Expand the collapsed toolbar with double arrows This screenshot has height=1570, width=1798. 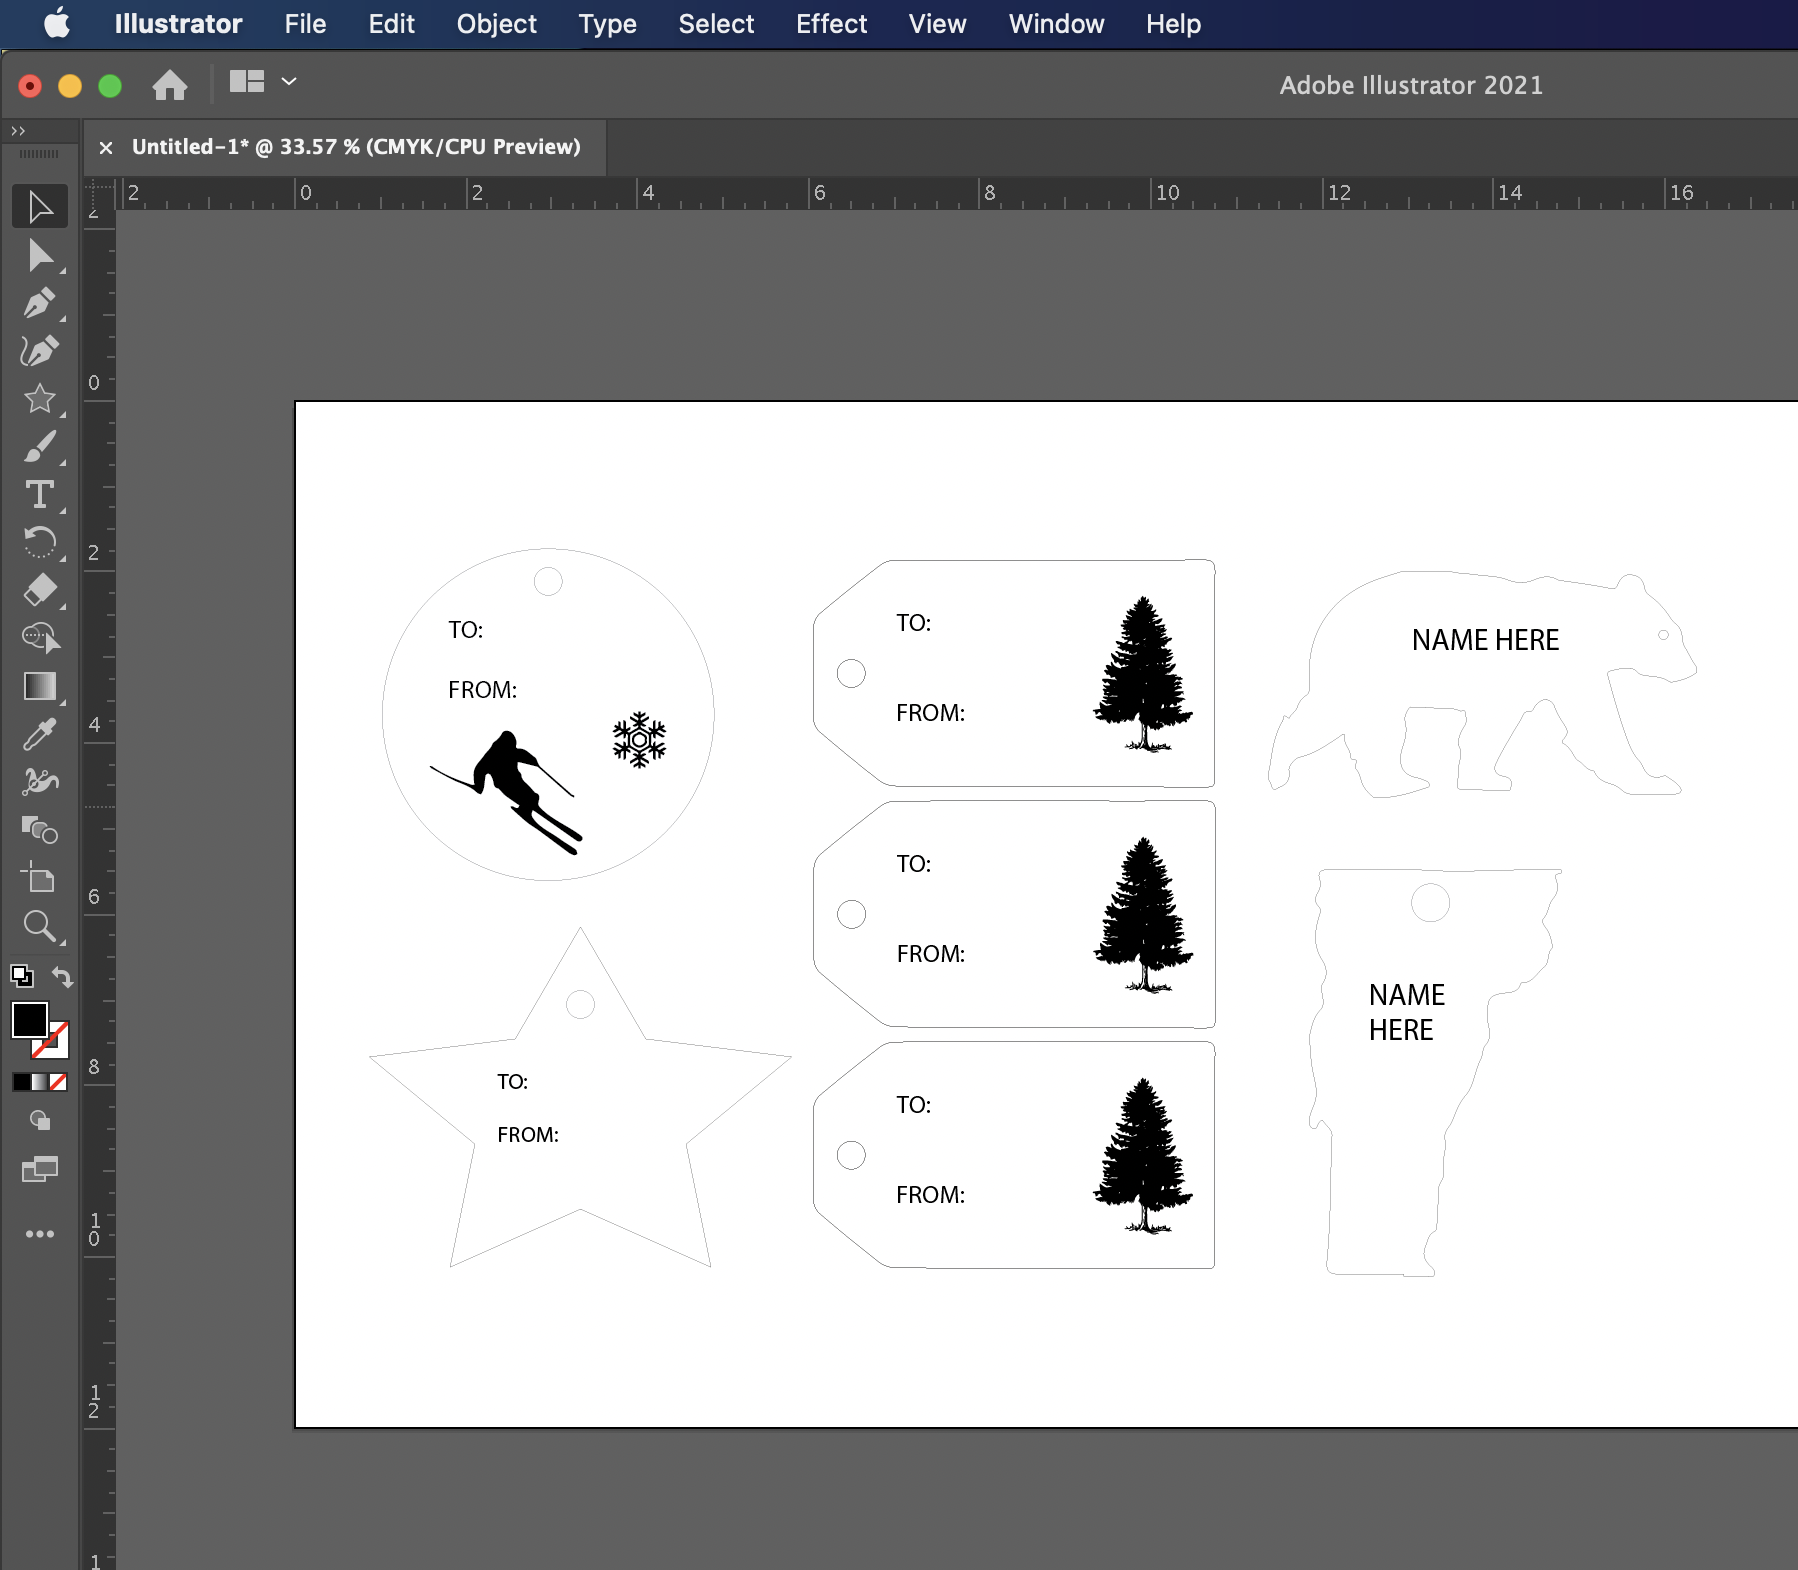pyautogui.click(x=18, y=131)
